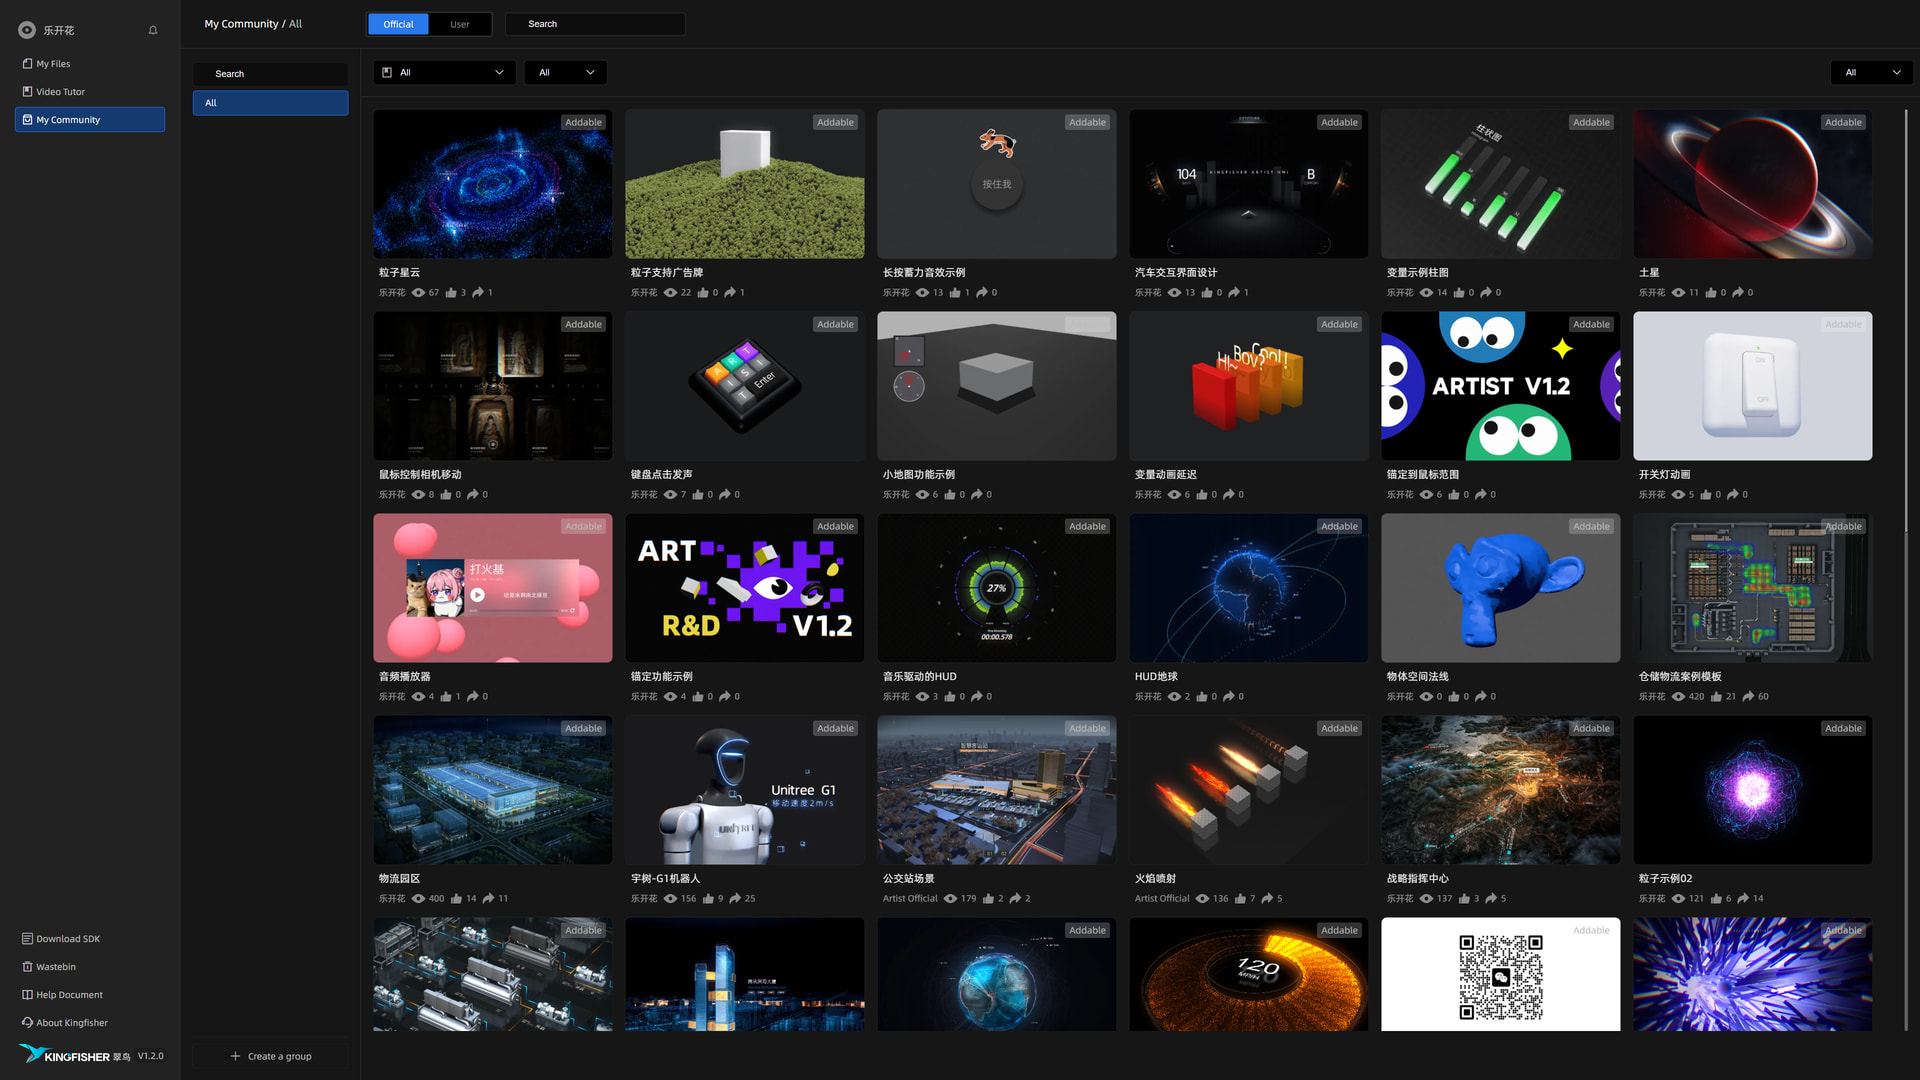
Task: Click the My Community / All breadcrumb
Action: pyautogui.click(x=253, y=23)
